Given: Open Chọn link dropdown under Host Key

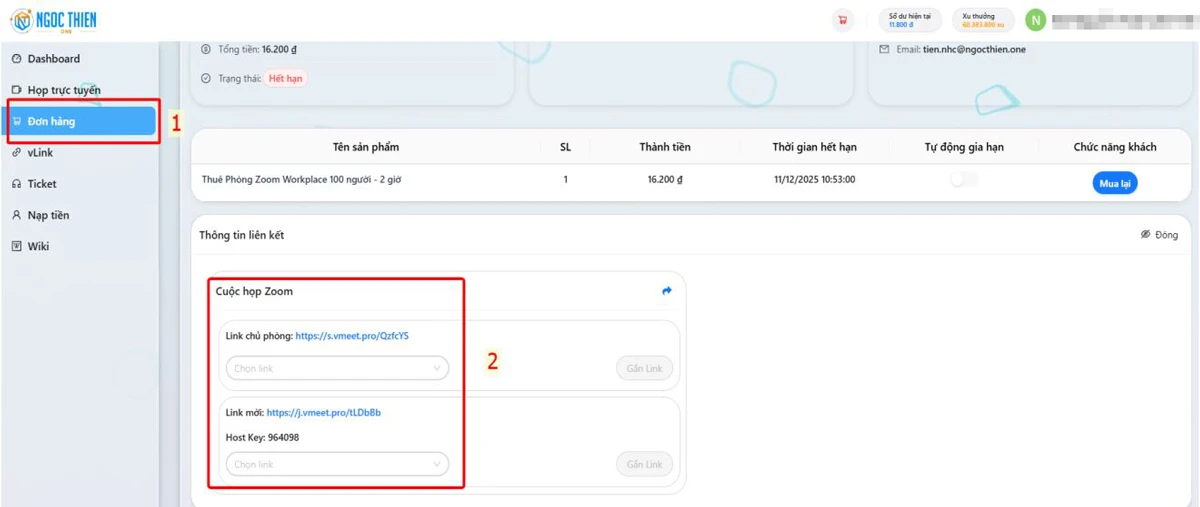Looking at the screenshot, I should point(336,465).
